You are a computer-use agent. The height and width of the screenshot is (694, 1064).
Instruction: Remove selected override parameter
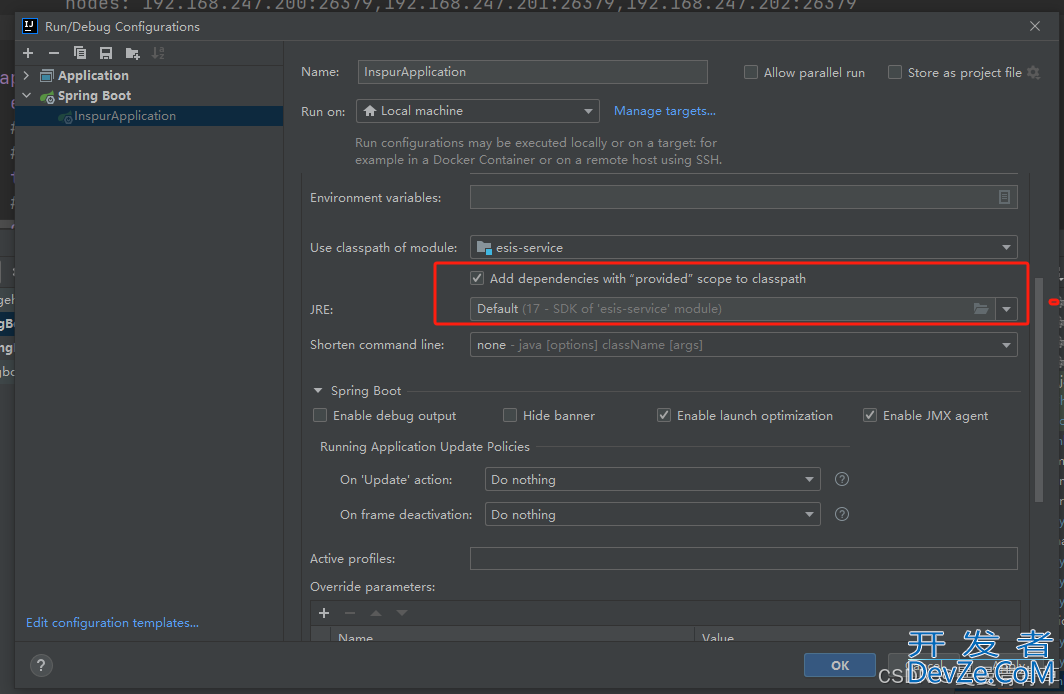[x=350, y=613]
